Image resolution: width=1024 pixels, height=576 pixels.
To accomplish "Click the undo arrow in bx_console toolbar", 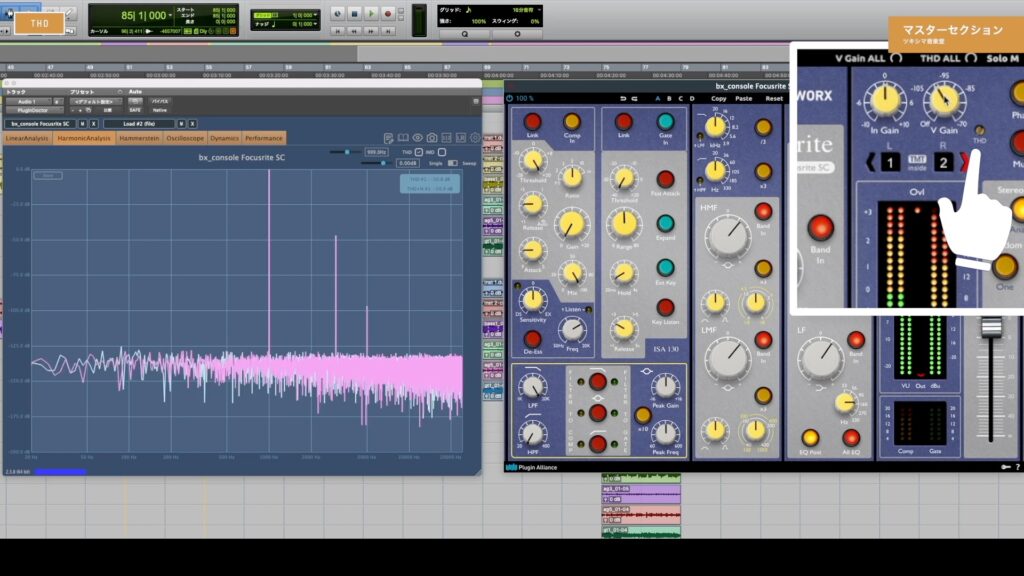I will pos(622,99).
